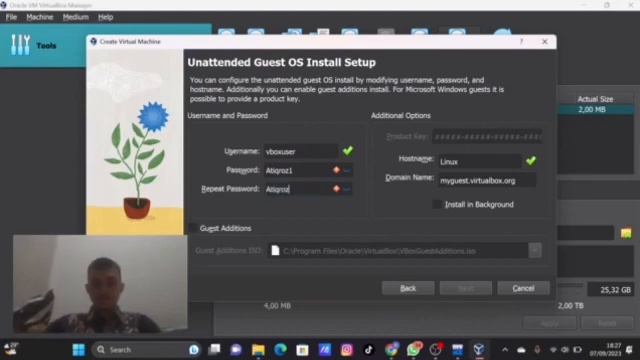
Task: Click the Domain Name input field
Action: tap(487, 180)
